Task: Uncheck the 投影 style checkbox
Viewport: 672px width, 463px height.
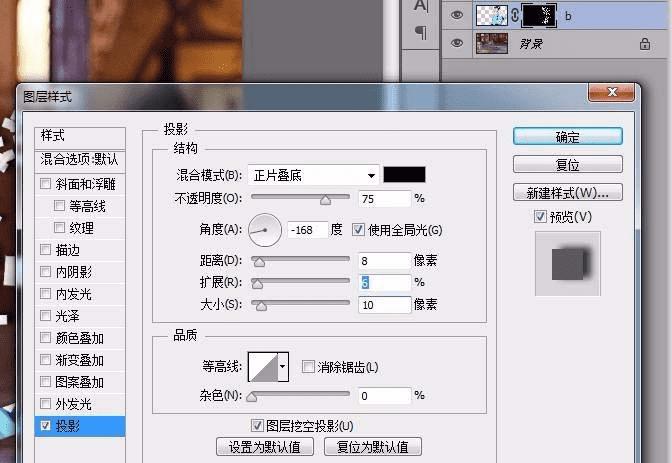Action: (x=45, y=425)
